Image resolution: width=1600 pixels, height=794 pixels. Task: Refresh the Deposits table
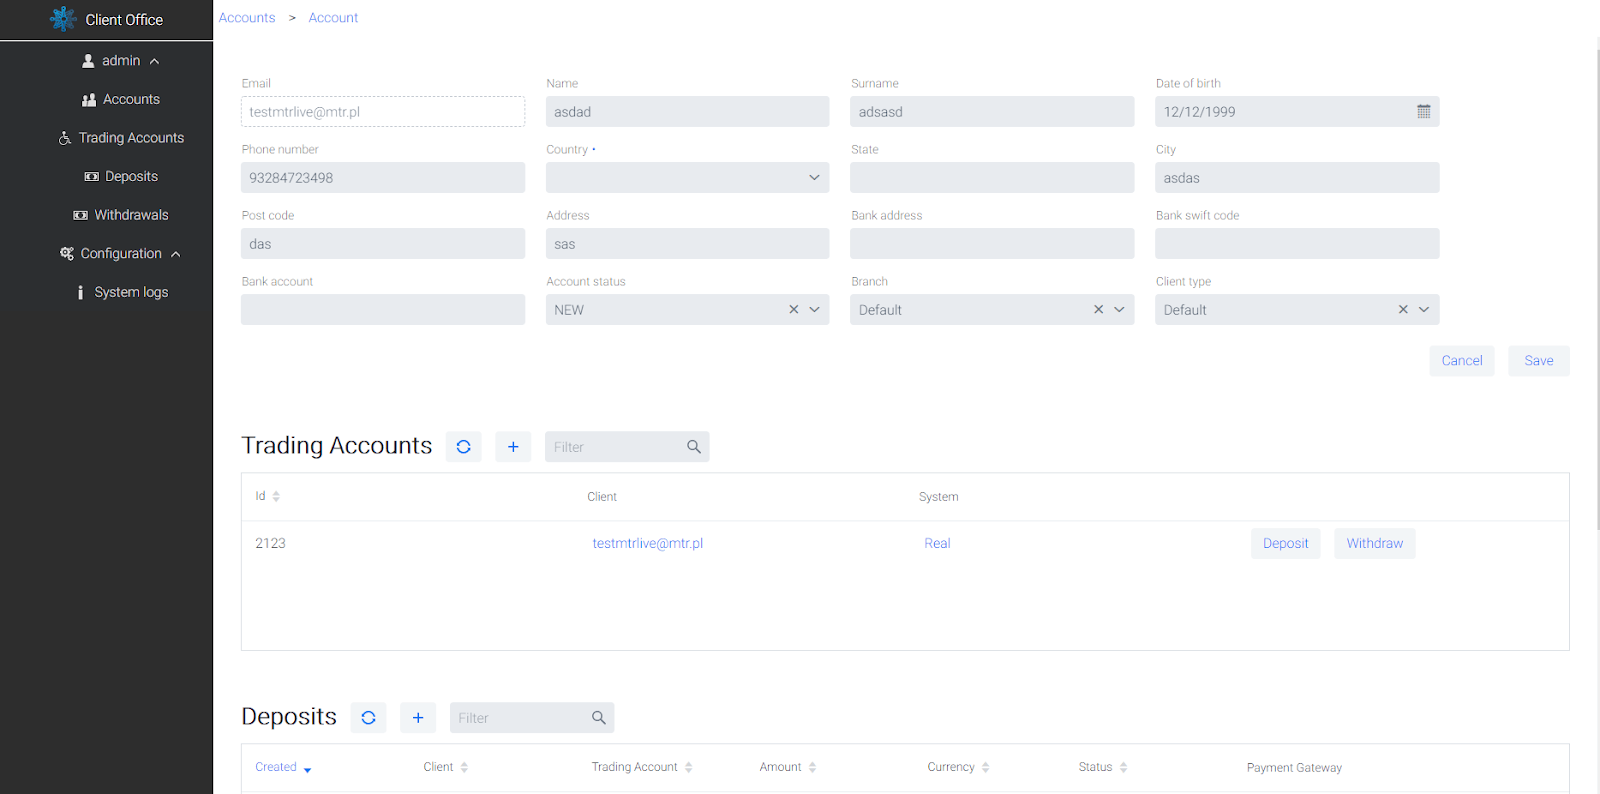368,718
